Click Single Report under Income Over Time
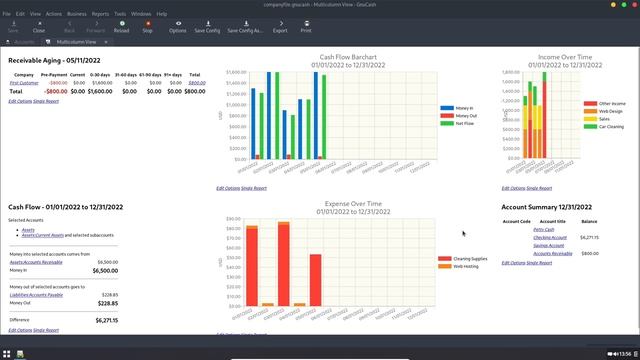 pos(539,188)
